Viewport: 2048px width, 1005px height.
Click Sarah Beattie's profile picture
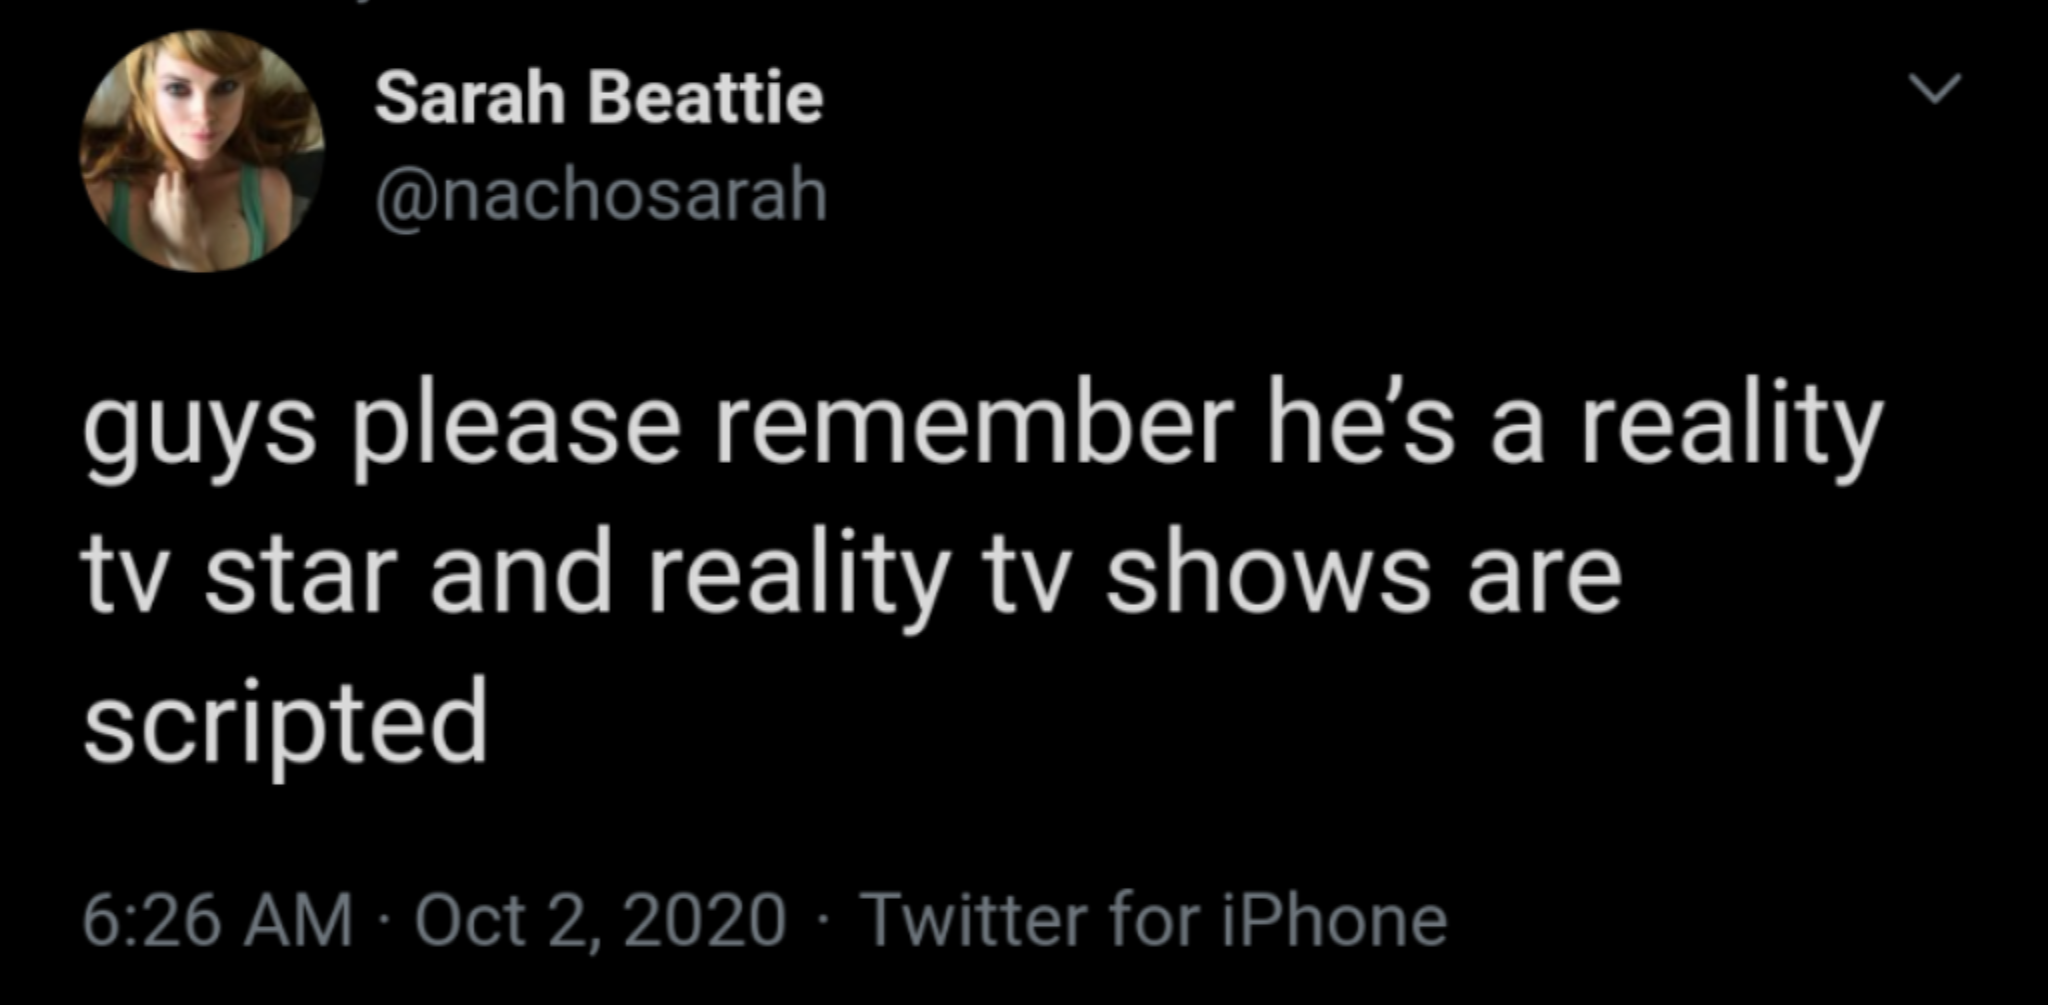(202, 151)
